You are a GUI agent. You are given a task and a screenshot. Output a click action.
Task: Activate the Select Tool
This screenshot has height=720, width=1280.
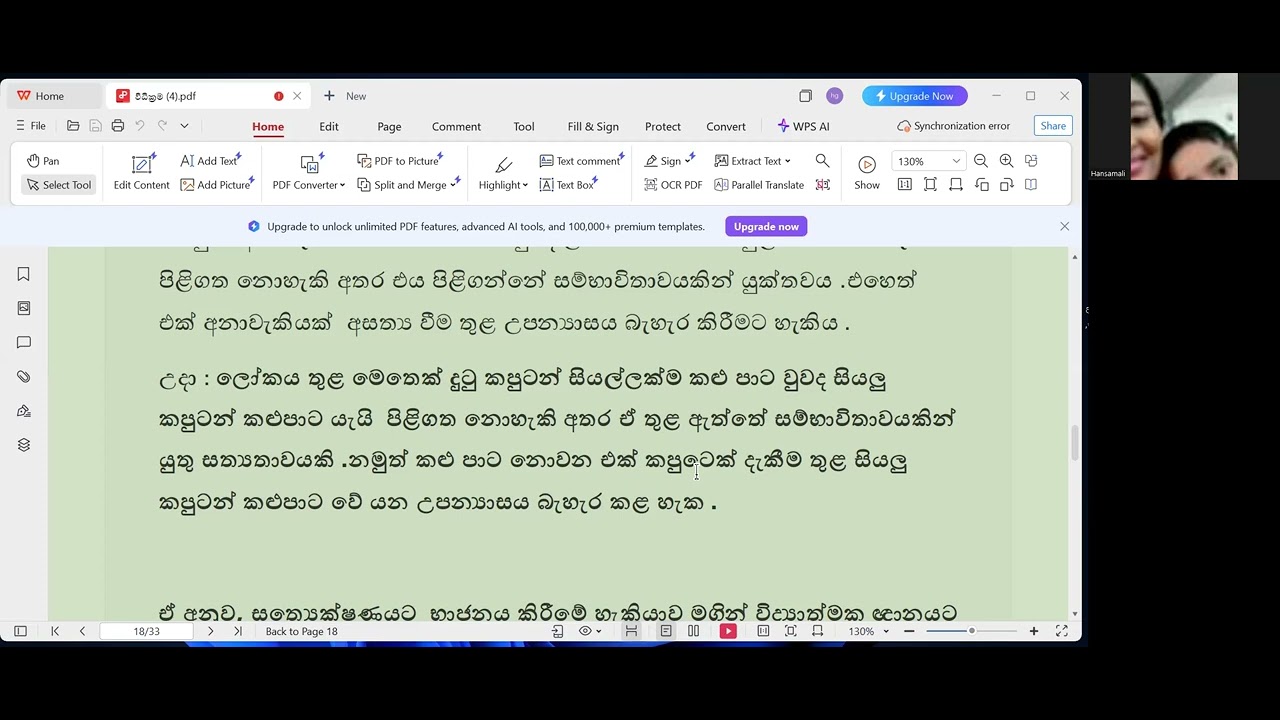click(x=59, y=185)
